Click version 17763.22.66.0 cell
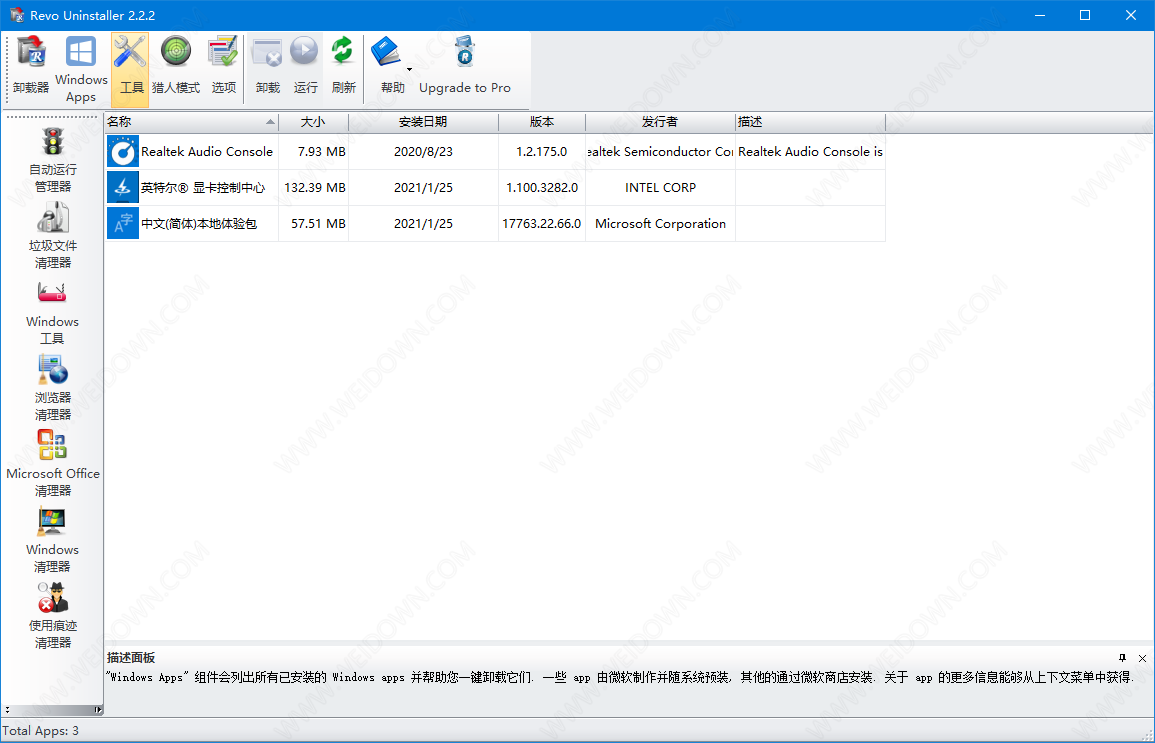1155x743 pixels. [541, 224]
